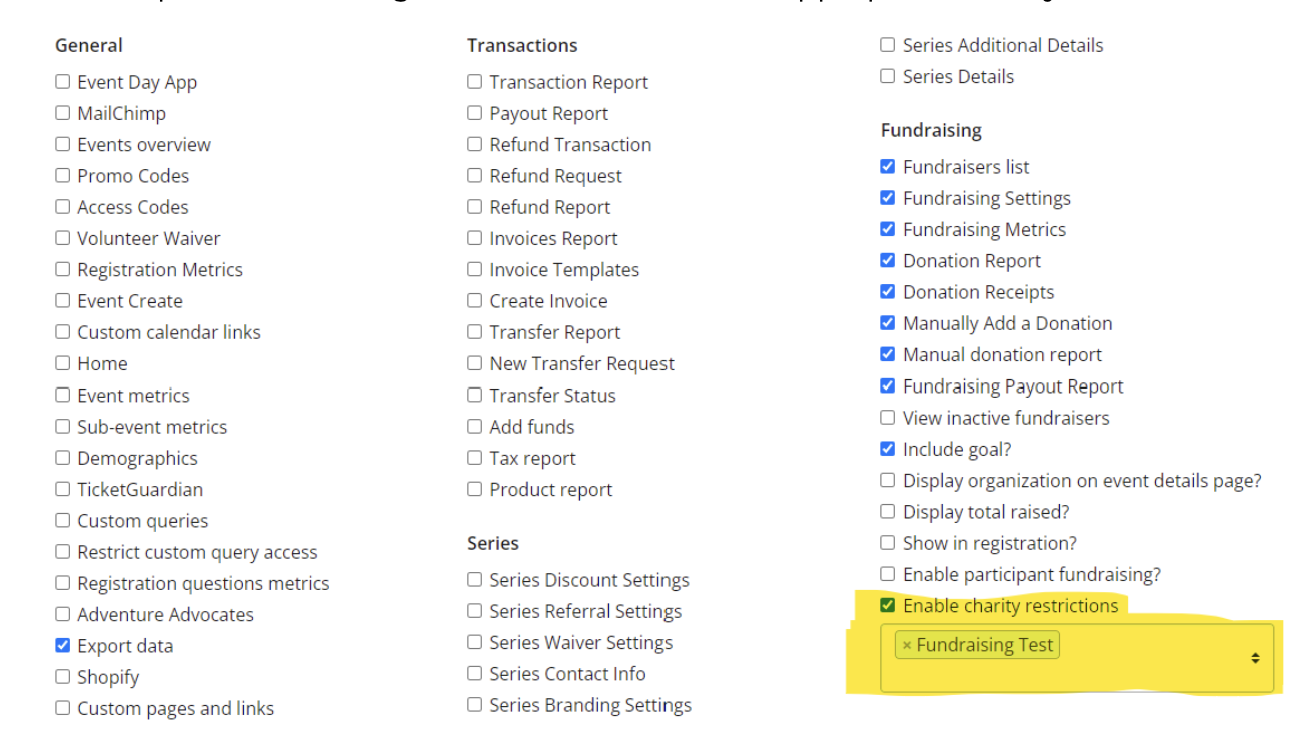The width and height of the screenshot is (1298, 752).
Task: Check the MailChimp permission
Action: [63, 113]
